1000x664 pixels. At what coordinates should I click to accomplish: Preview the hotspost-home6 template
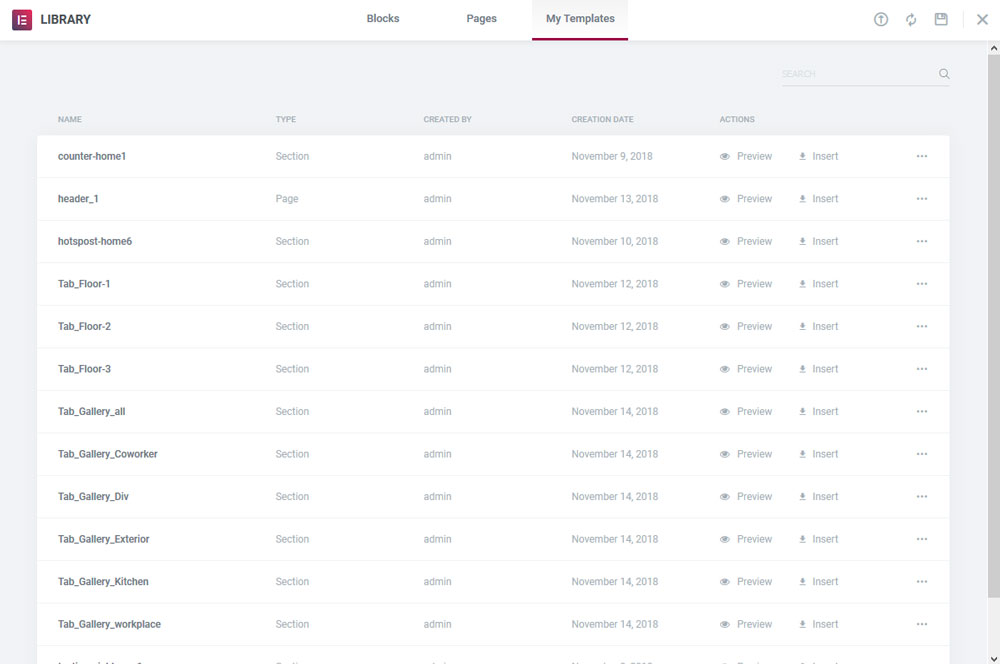[747, 242]
